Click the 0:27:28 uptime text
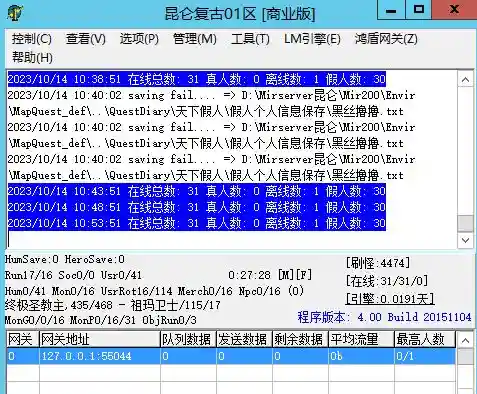The width and height of the screenshot is (477, 394). [x=249, y=275]
